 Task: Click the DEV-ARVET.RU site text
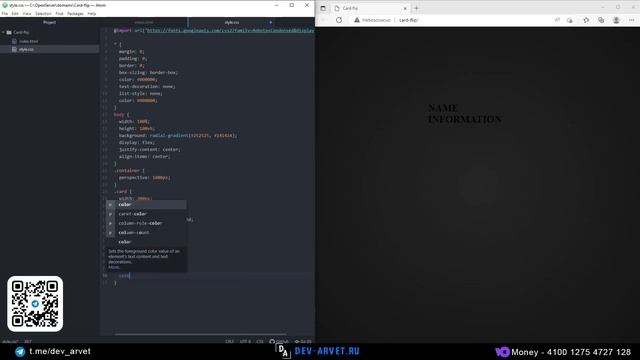[327, 351]
